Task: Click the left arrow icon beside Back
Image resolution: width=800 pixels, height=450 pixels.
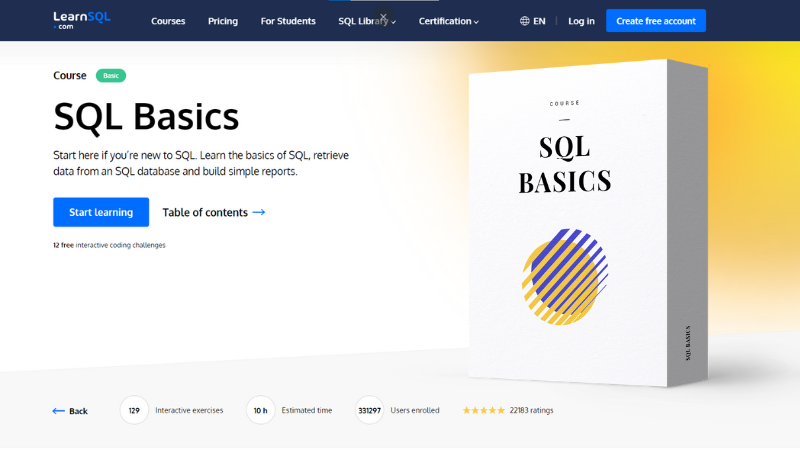Action: (x=58, y=411)
